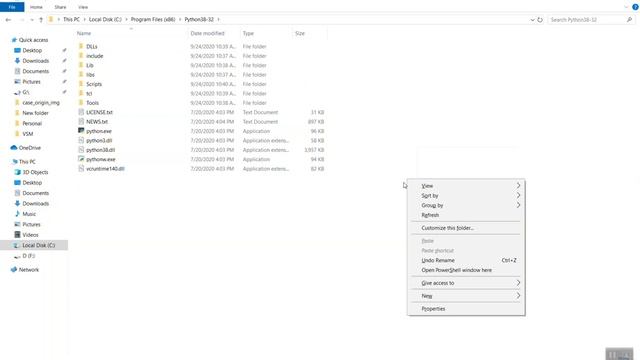Open recent locations dropdown arrow
This screenshot has height=360, width=640.
[32, 20]
